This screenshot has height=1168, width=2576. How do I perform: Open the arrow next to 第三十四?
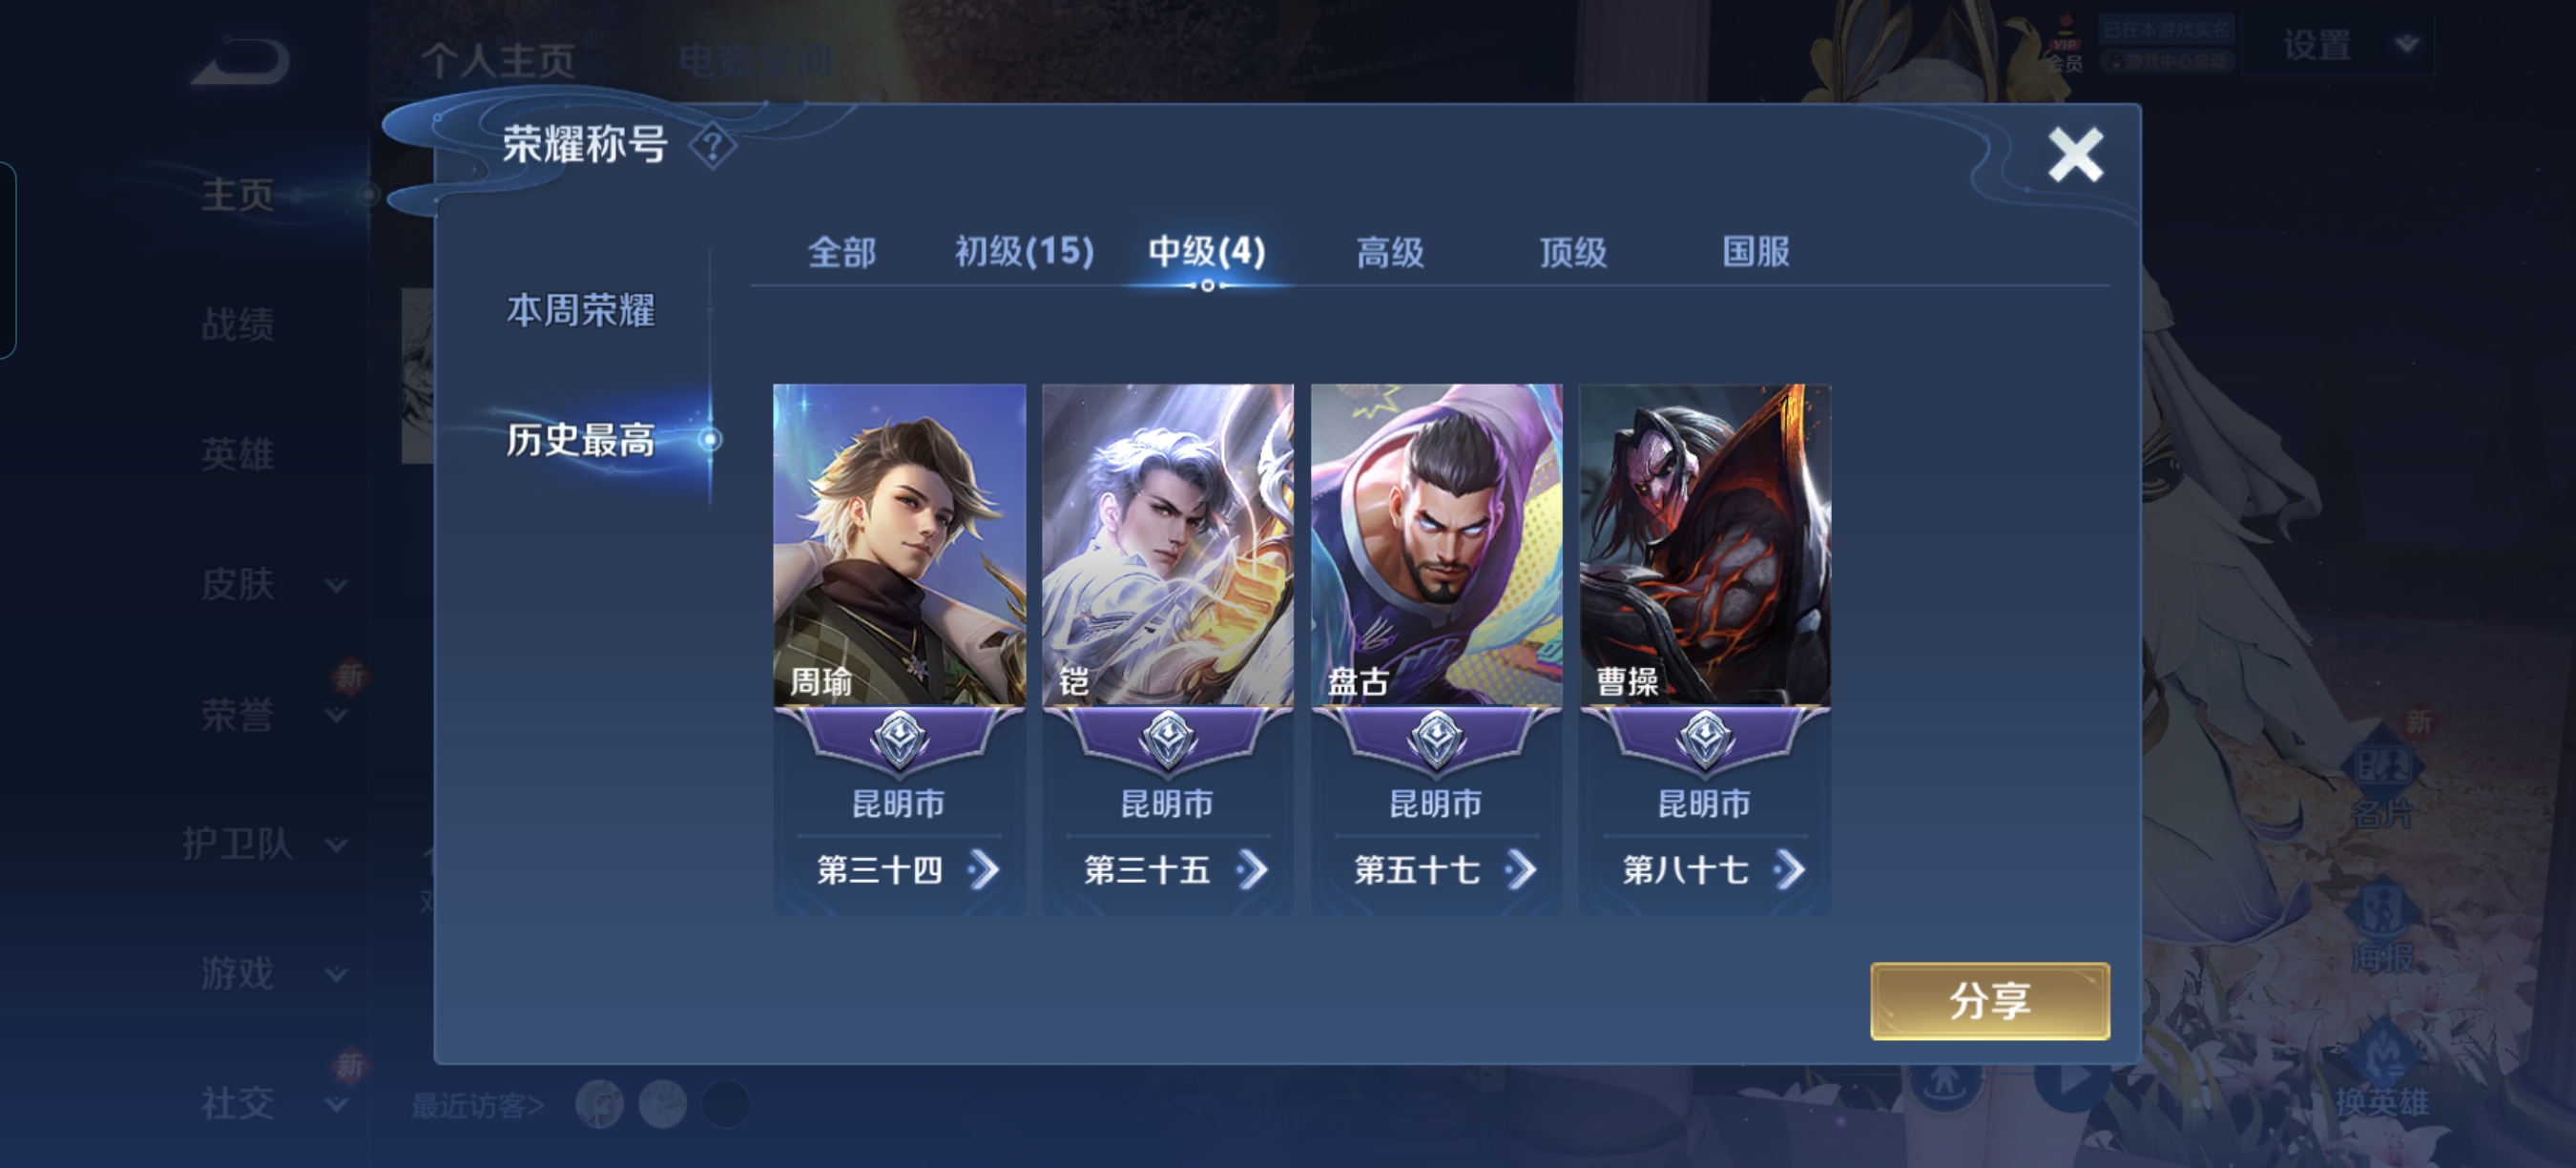point(985,870)
